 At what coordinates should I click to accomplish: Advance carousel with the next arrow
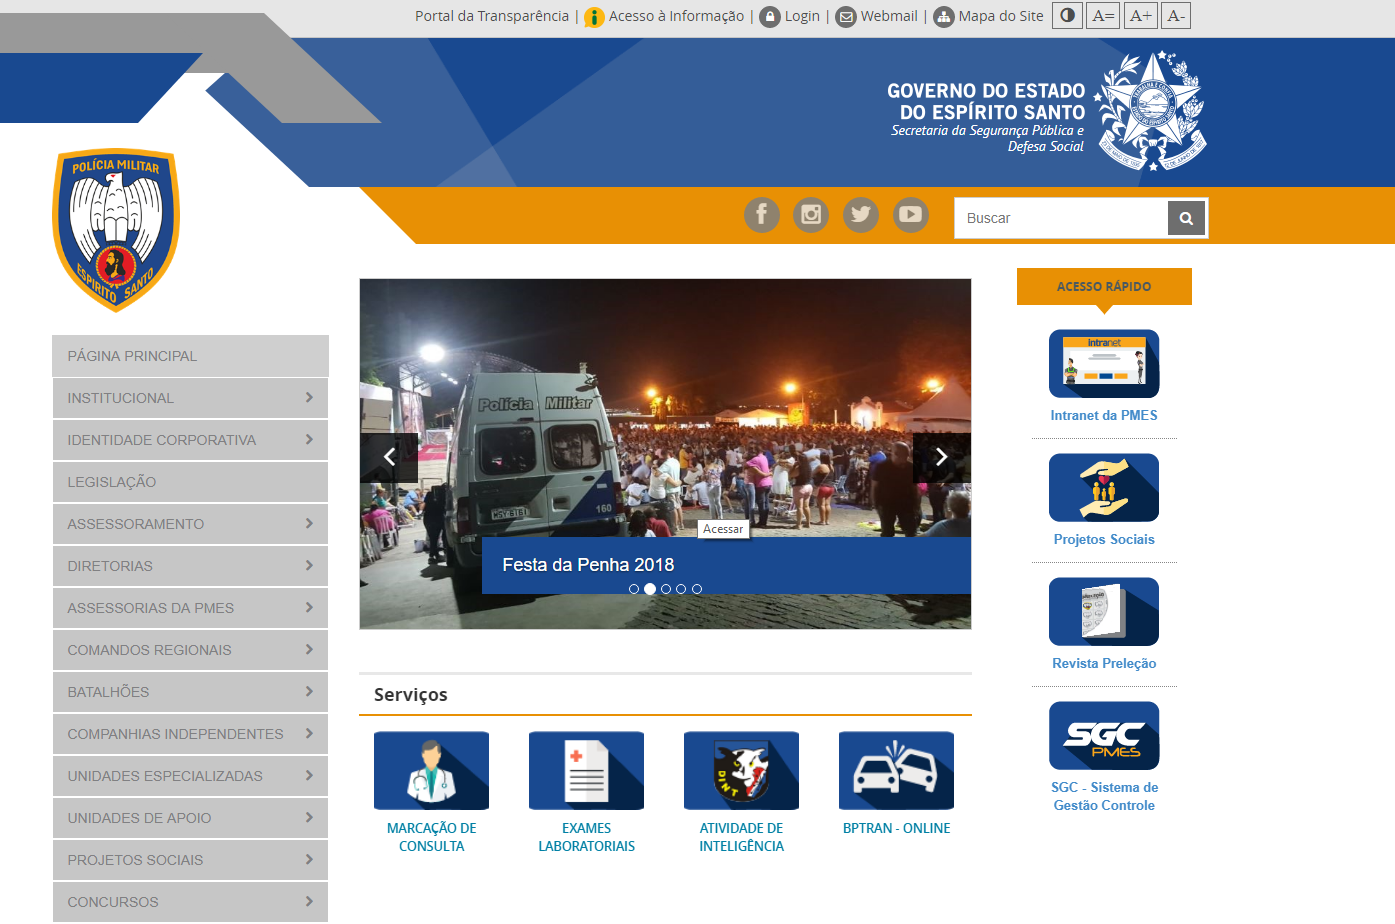coord(941,457)
